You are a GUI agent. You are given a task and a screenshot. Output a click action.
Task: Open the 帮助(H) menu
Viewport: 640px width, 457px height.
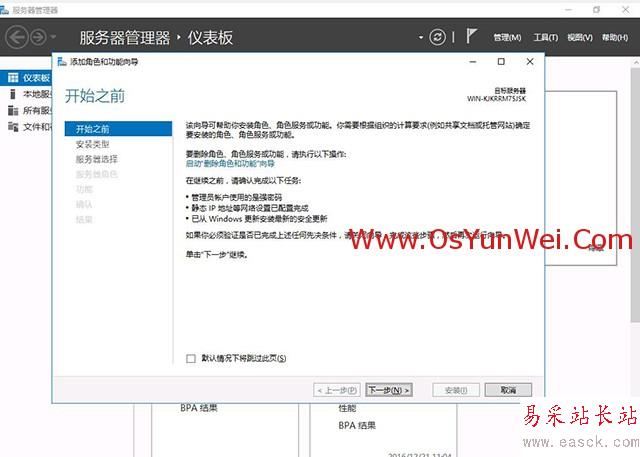[615, 38]
